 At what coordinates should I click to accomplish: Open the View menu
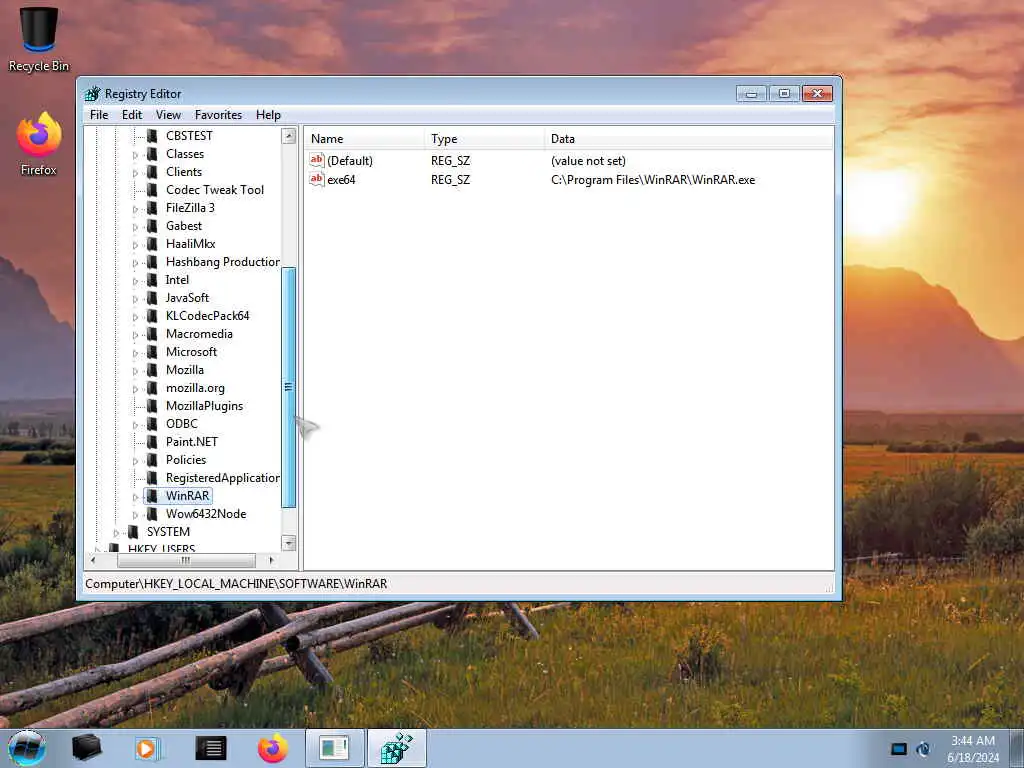click(168, 115)
